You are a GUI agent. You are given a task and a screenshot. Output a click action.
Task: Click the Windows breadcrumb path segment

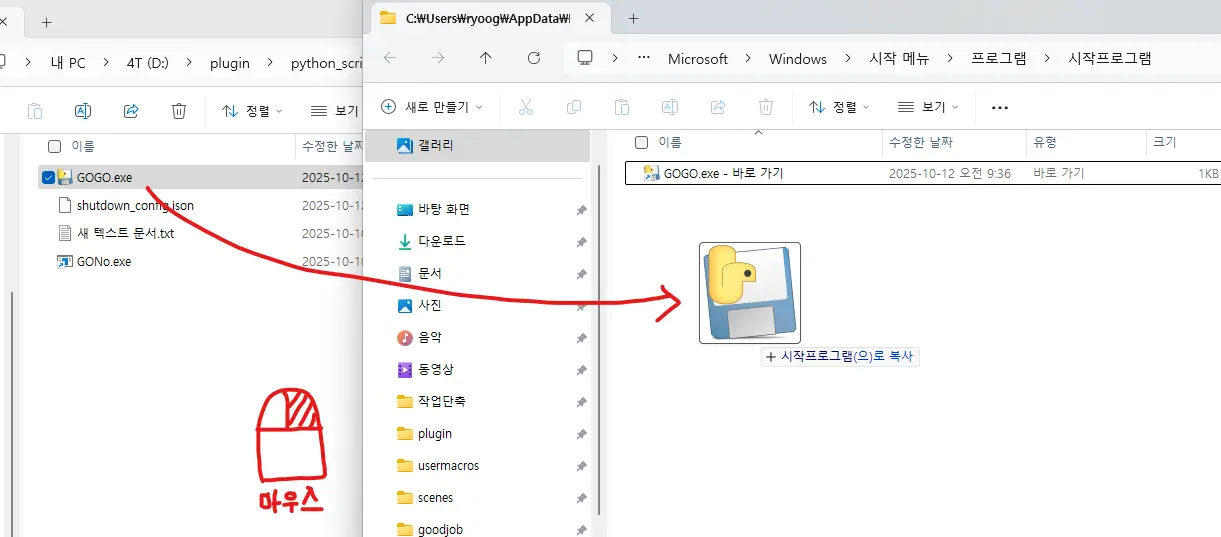[x=797, y=58]
